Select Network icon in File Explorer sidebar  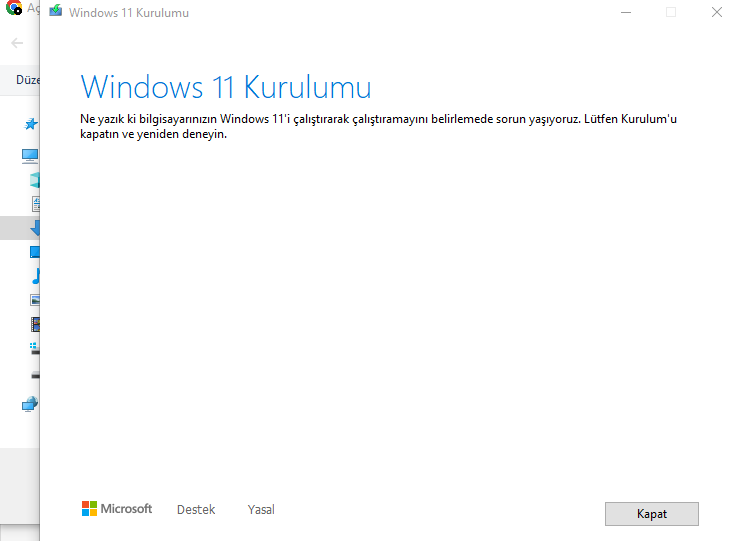click(30, 404)
